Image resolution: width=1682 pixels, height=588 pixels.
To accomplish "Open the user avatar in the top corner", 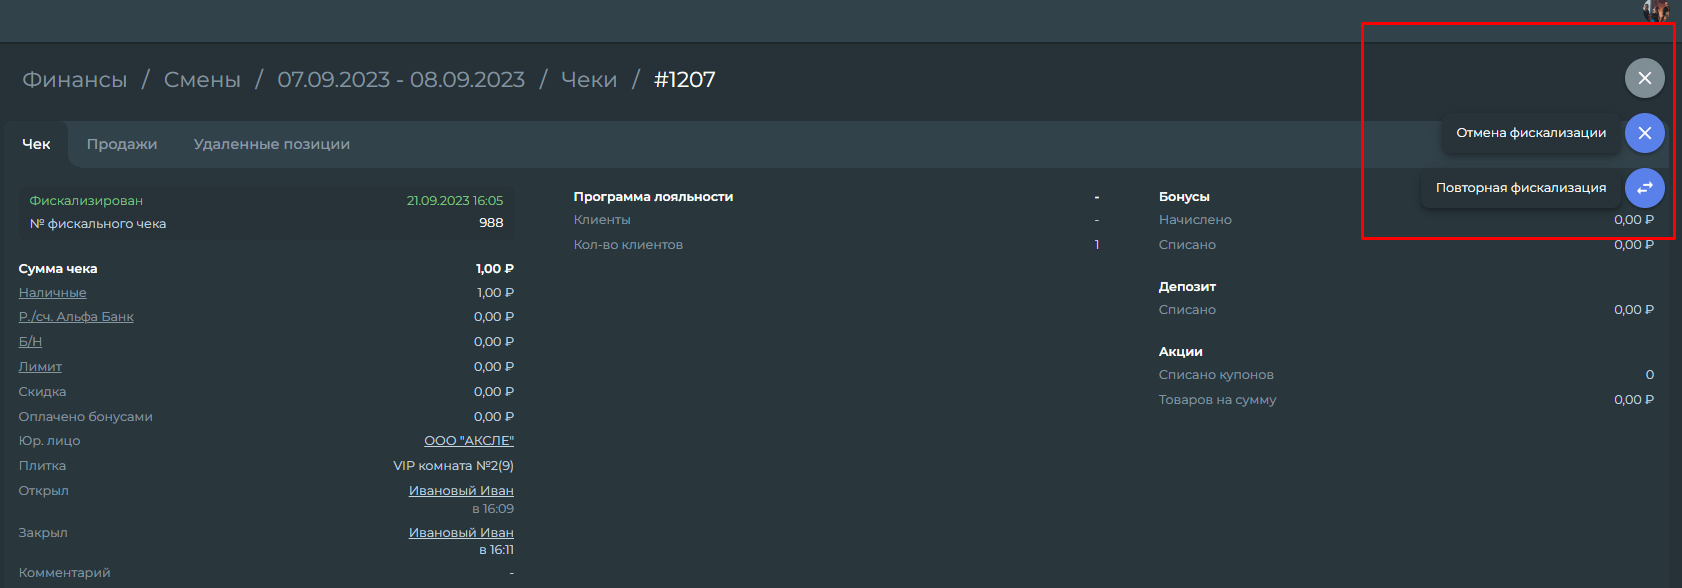I will click(1656, 10).
